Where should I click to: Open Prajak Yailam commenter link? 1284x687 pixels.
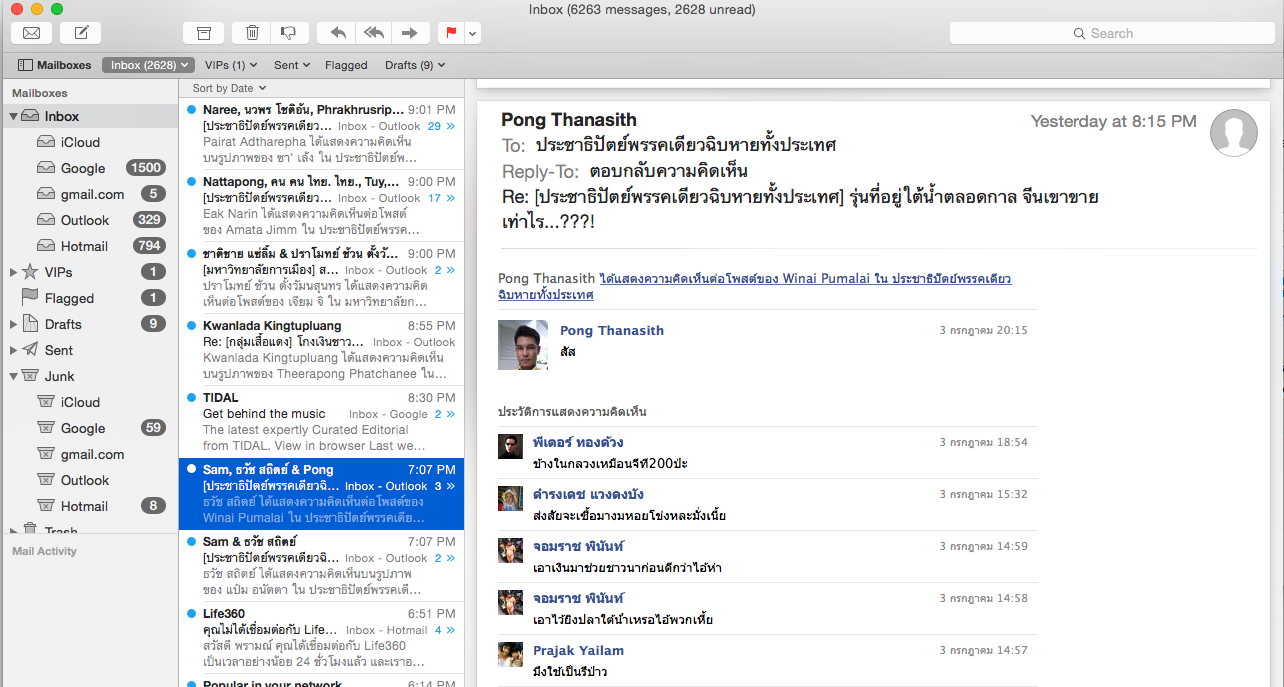tap(578, 650)
